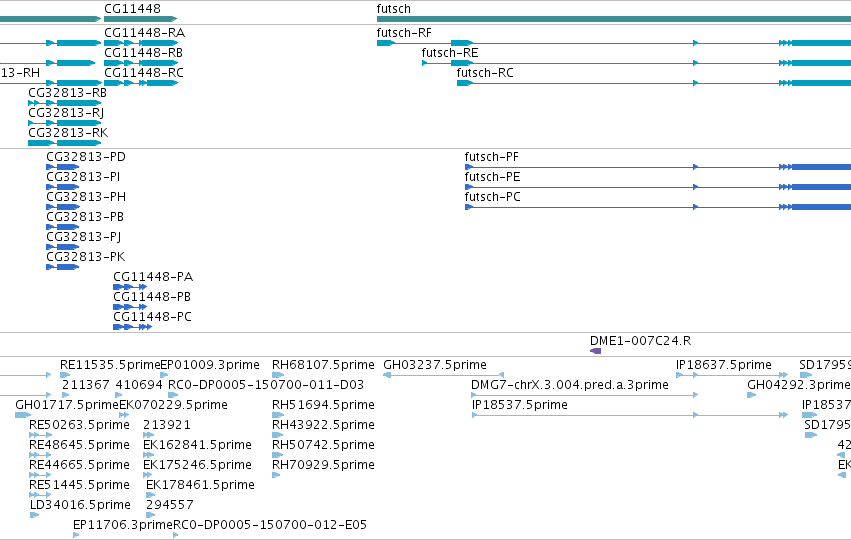Viewport: 851px width, 540px height.
Task: Click the purple DME1-007C24.R feature
Action: click(595, 351)
